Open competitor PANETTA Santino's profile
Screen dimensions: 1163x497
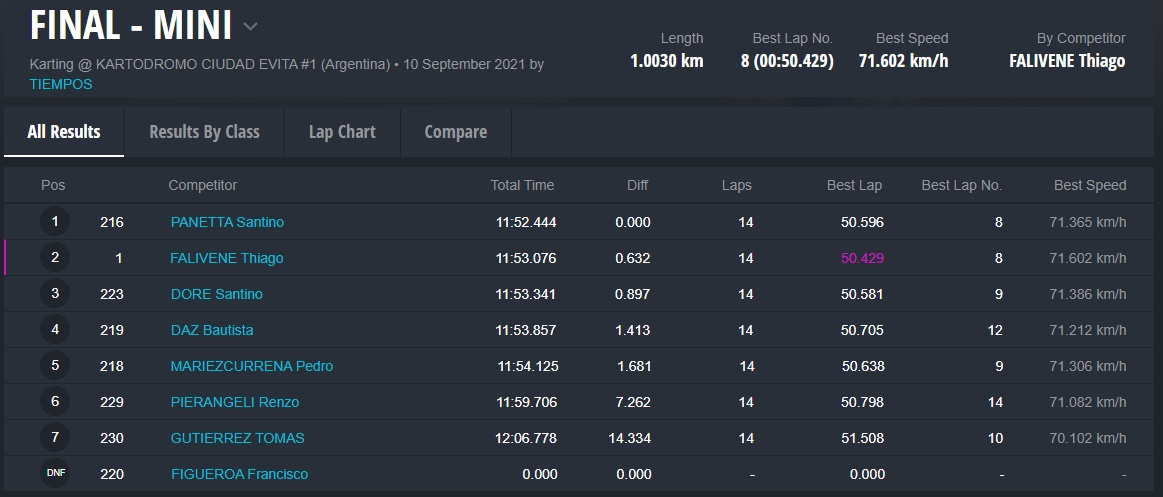pyautogui.click(x=227, y=222)
